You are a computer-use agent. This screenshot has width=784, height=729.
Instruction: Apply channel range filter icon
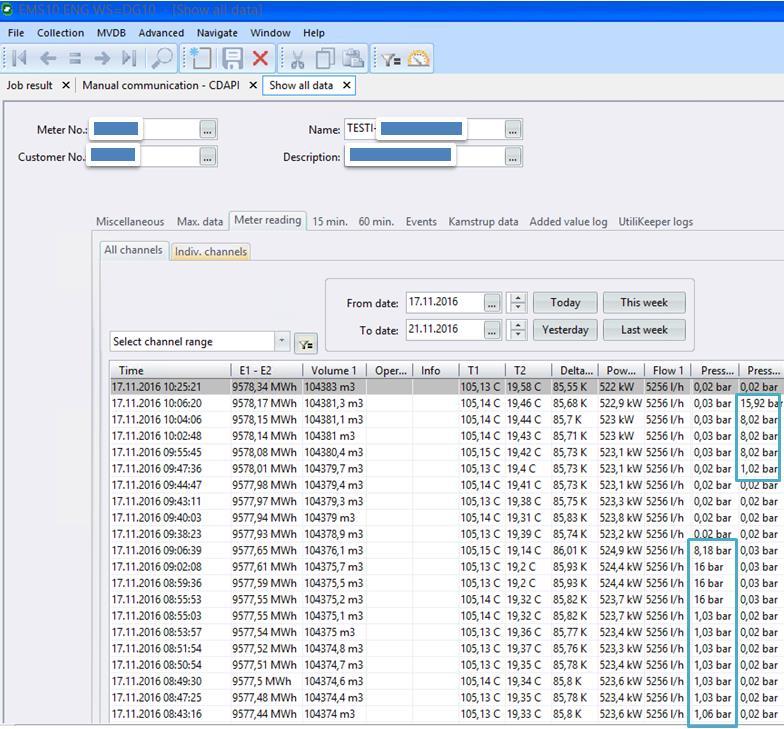306,344
